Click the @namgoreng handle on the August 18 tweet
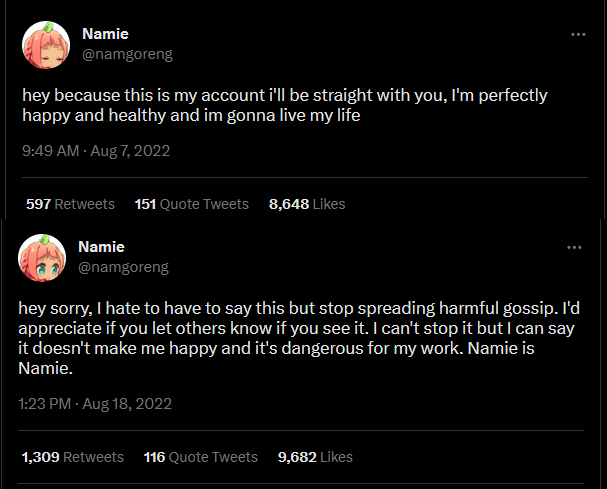Screen dimensions: 607x489 pos(124,267)
